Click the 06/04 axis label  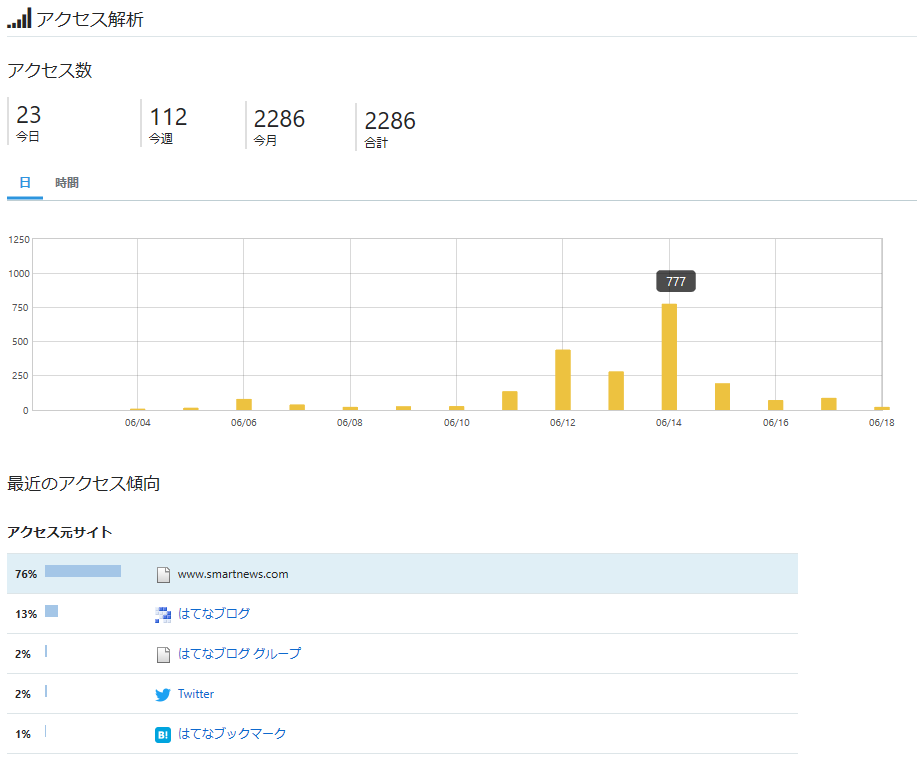[x=137, y=423]
